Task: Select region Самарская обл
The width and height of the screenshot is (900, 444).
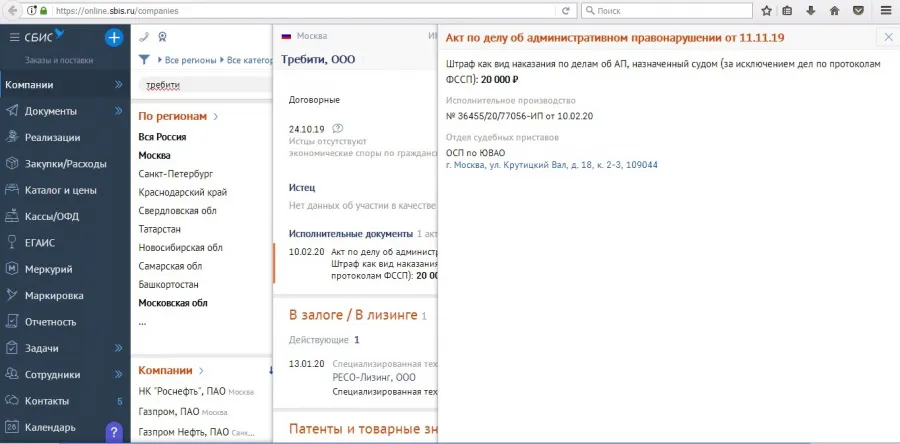Action: pyautogui.click(x=170, y=266)
